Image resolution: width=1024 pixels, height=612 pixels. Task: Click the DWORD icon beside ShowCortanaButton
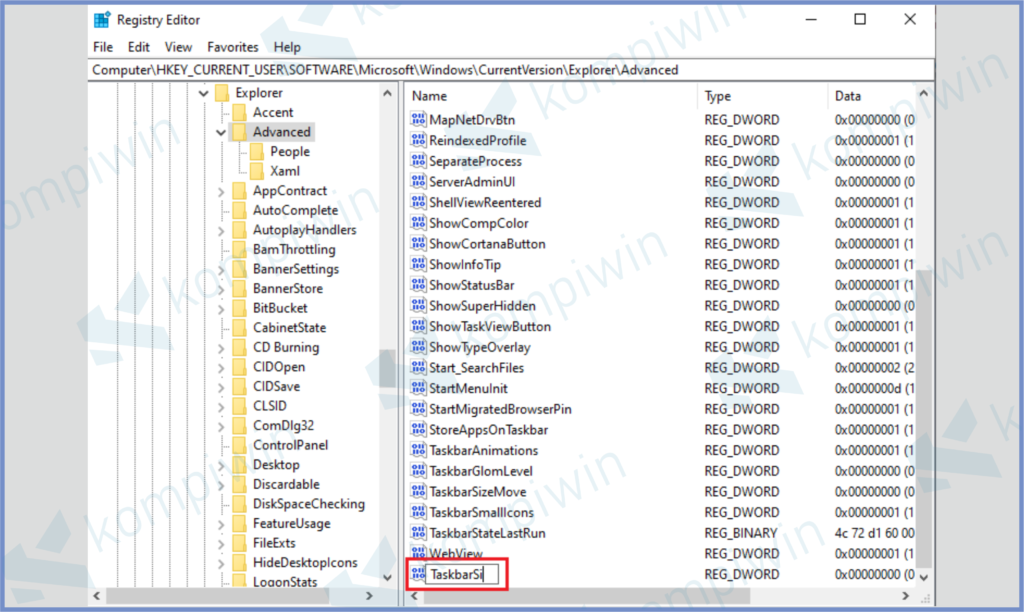click(x=418, y=244)
